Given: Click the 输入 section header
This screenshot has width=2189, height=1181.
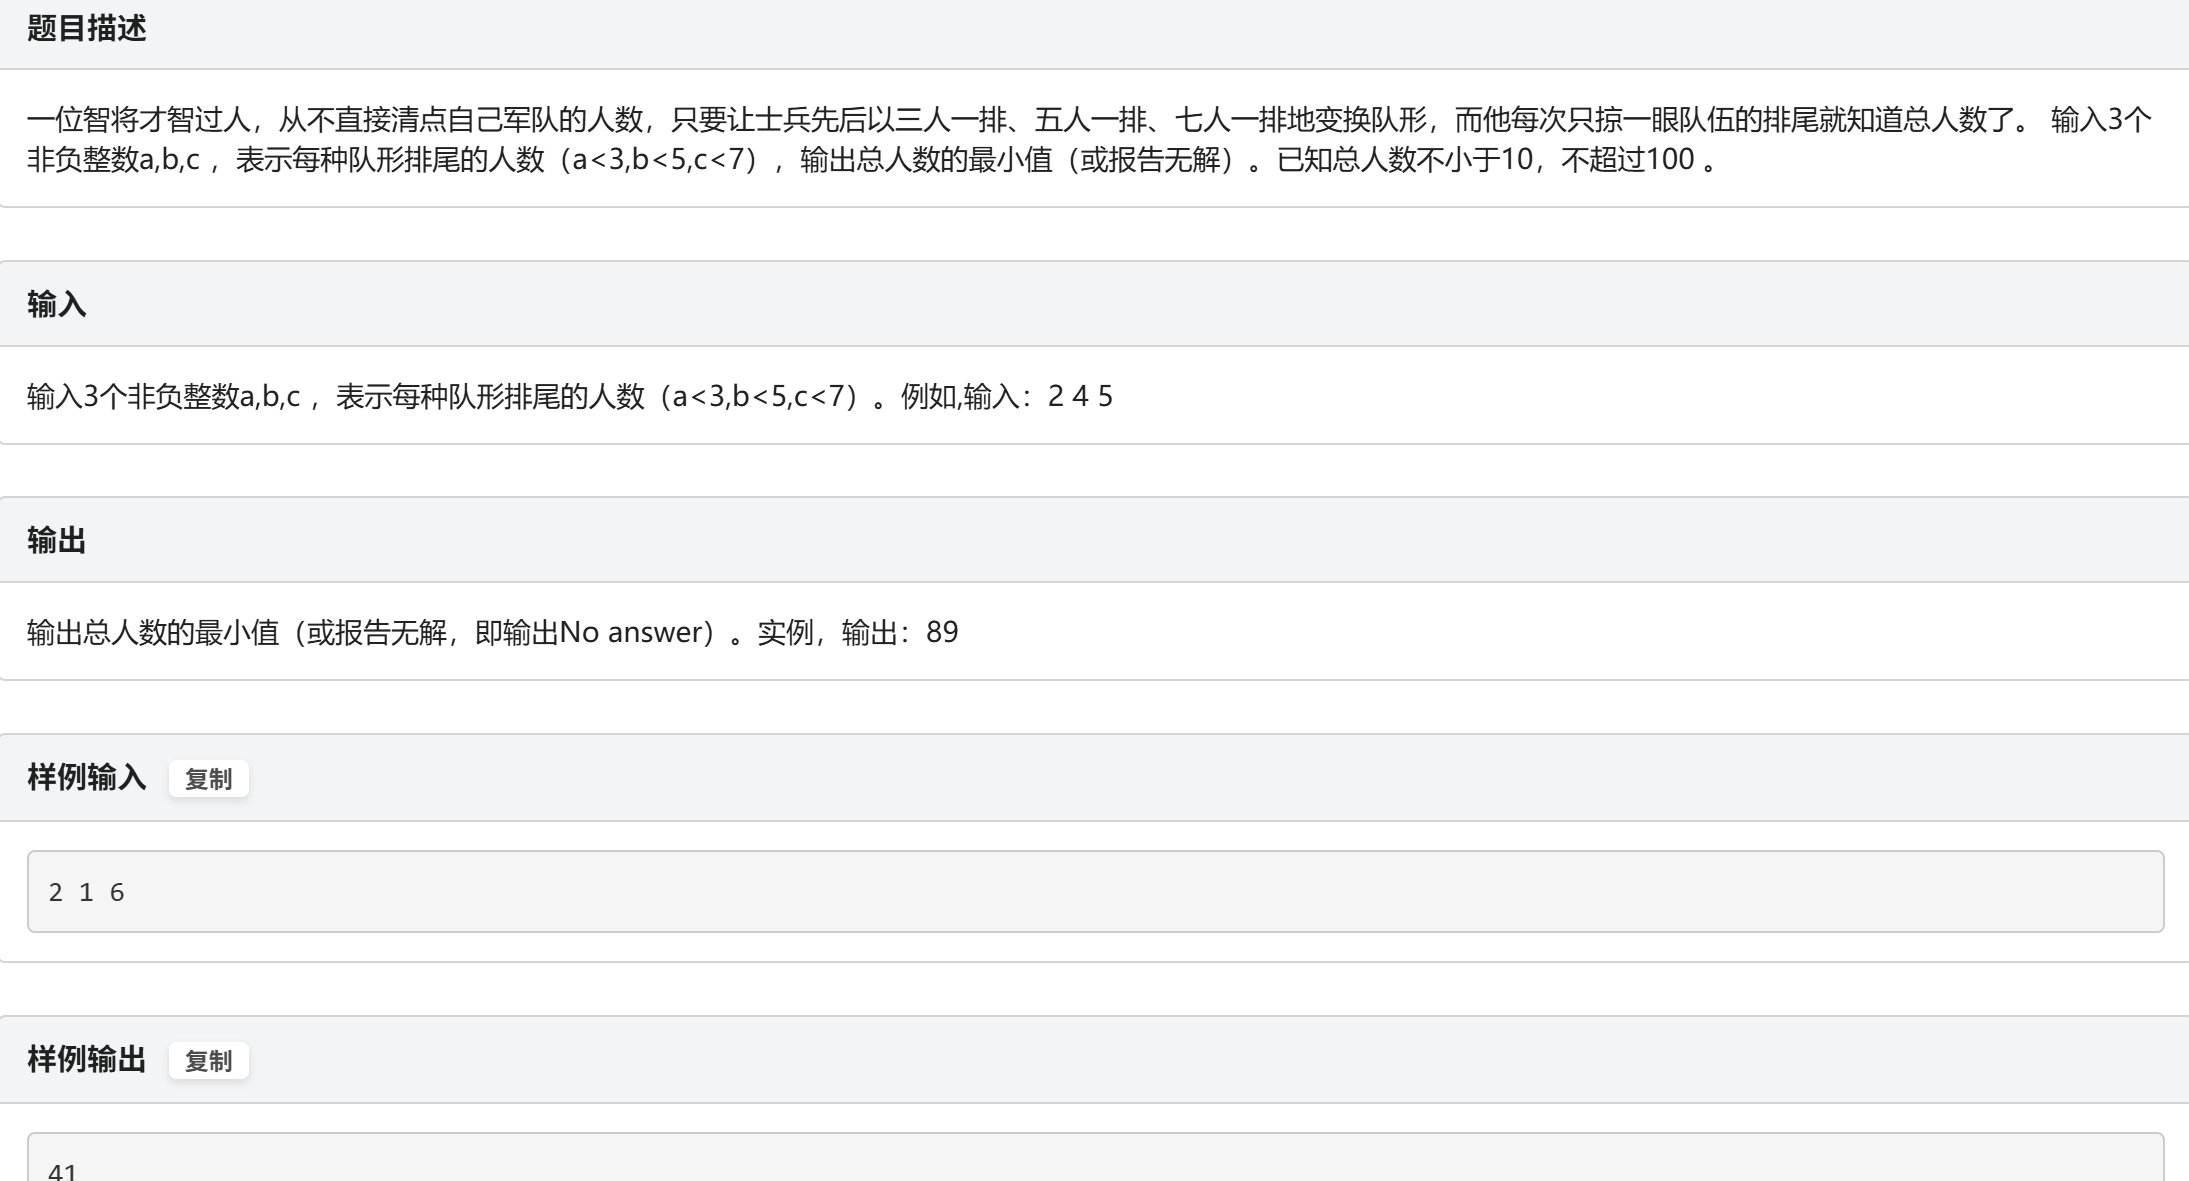Looking at the screenshot, I should 55,302.
